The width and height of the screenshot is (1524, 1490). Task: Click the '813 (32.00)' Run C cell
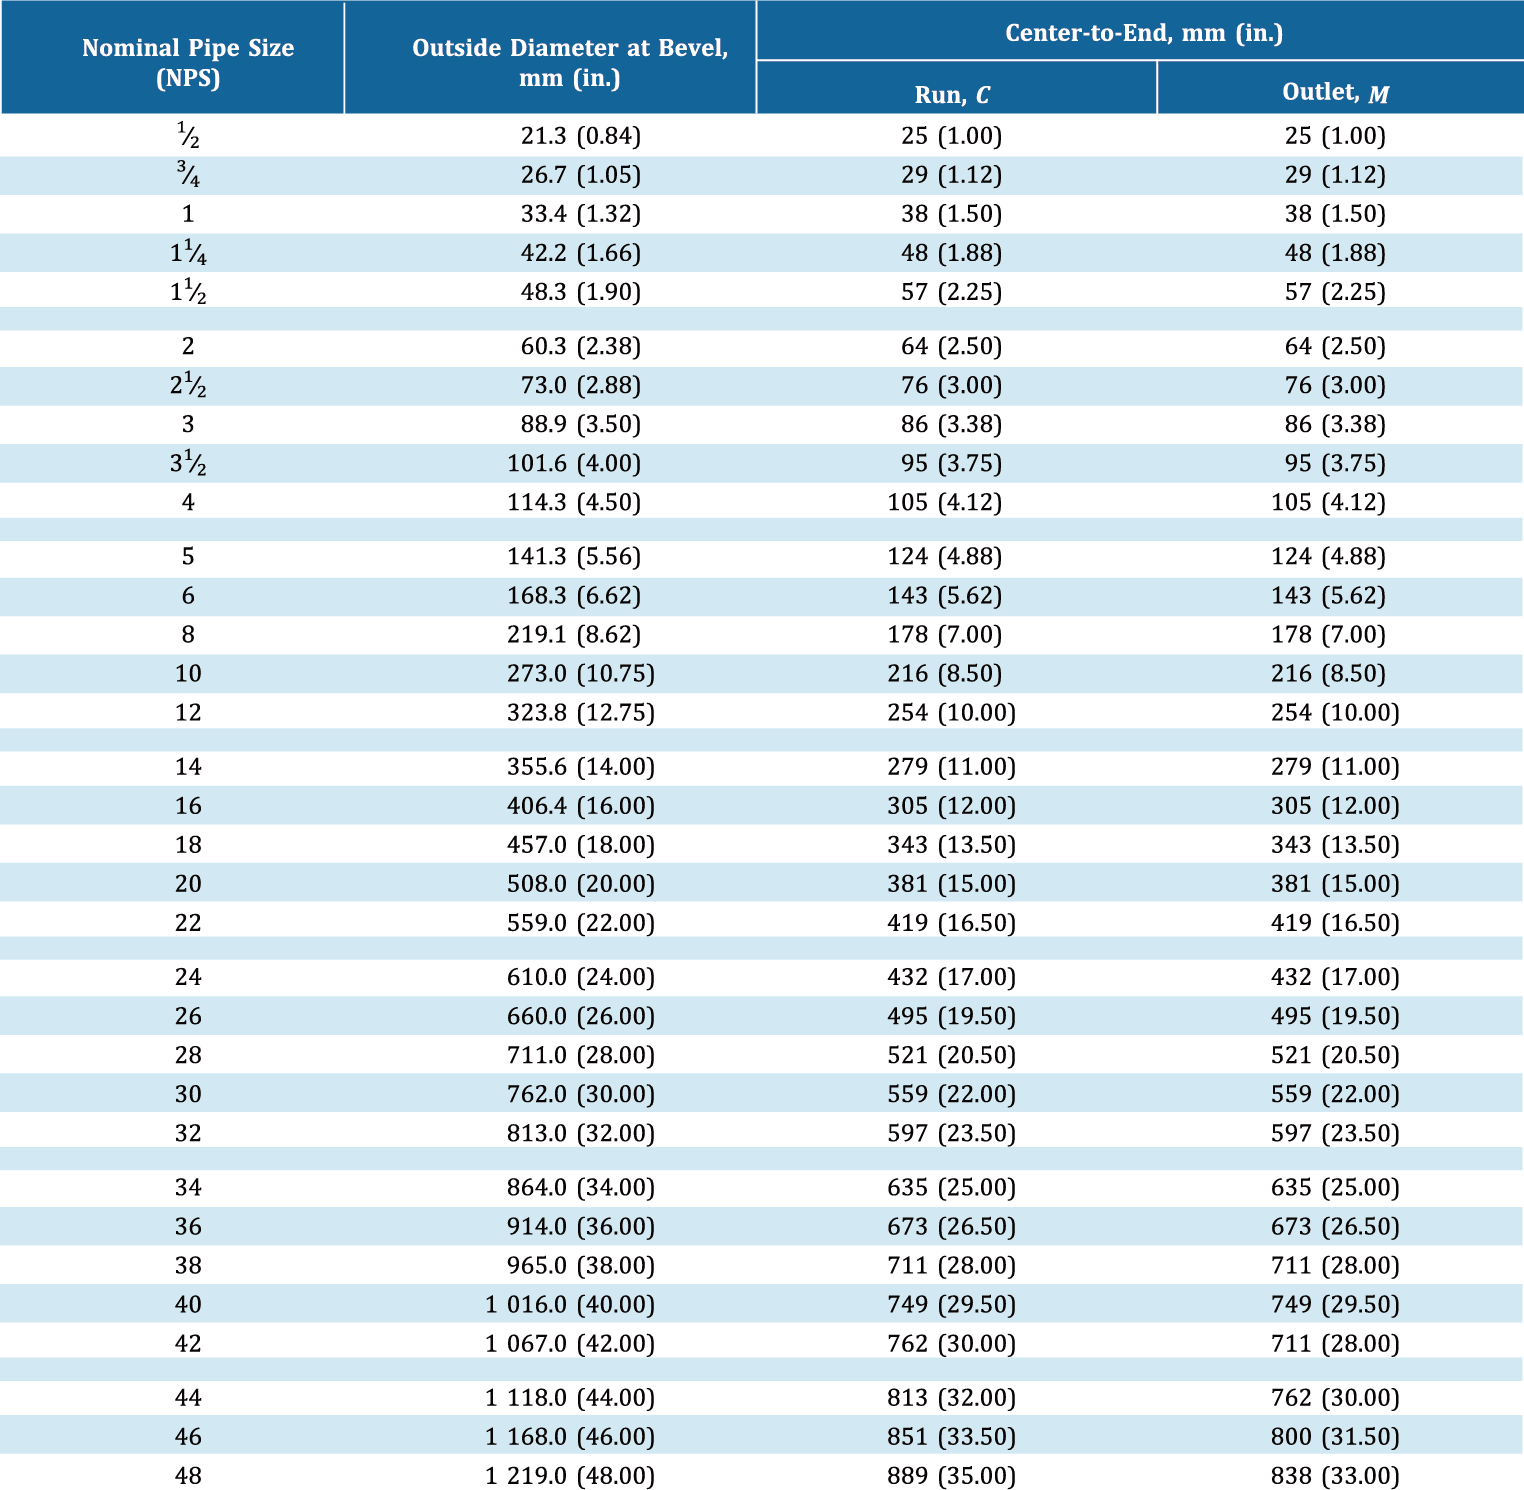(x=952, y=1396)
